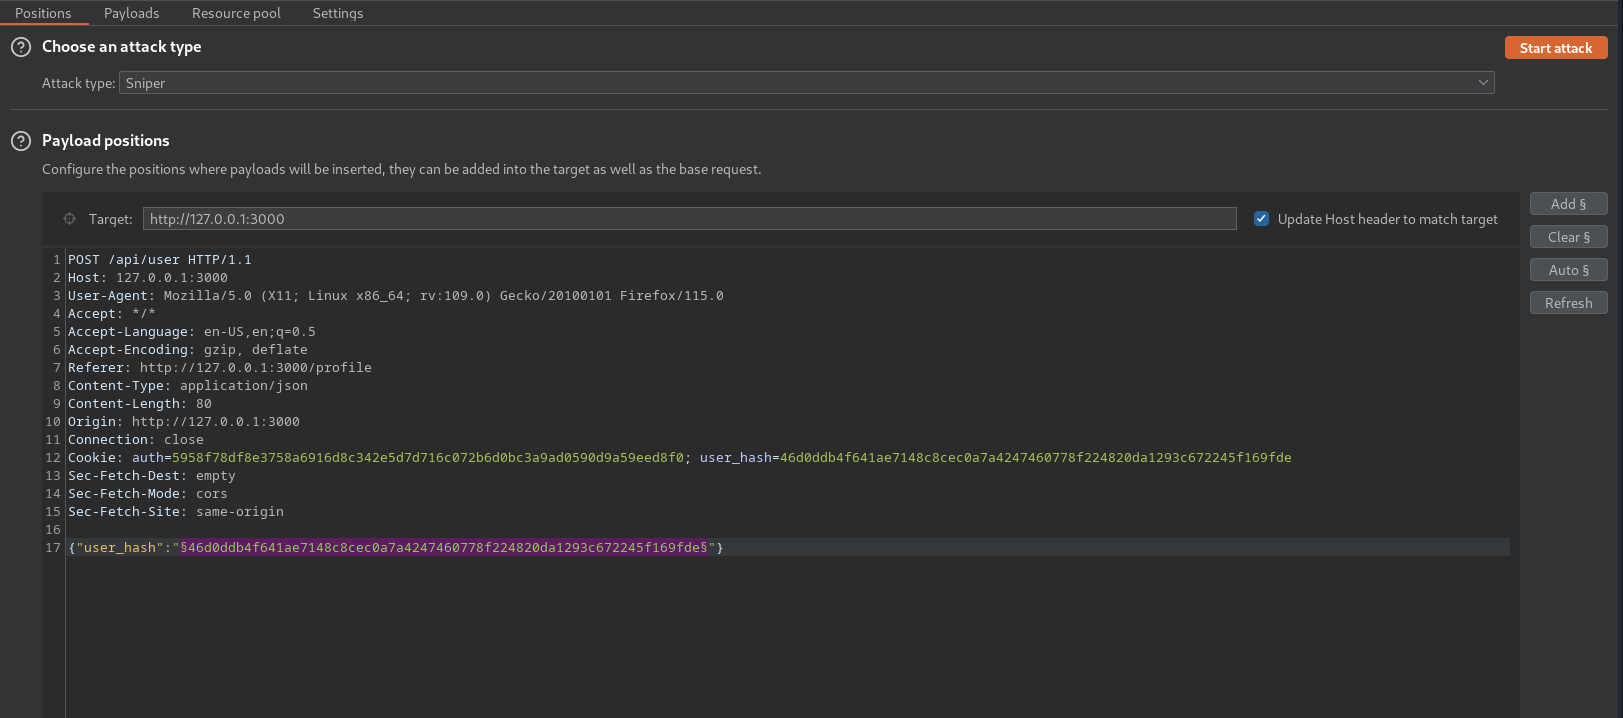Screen dimensions: 1623x718
Task: Click the crosshair target icon next to Target
Action: pyautogui.click(x=70, y=219)
